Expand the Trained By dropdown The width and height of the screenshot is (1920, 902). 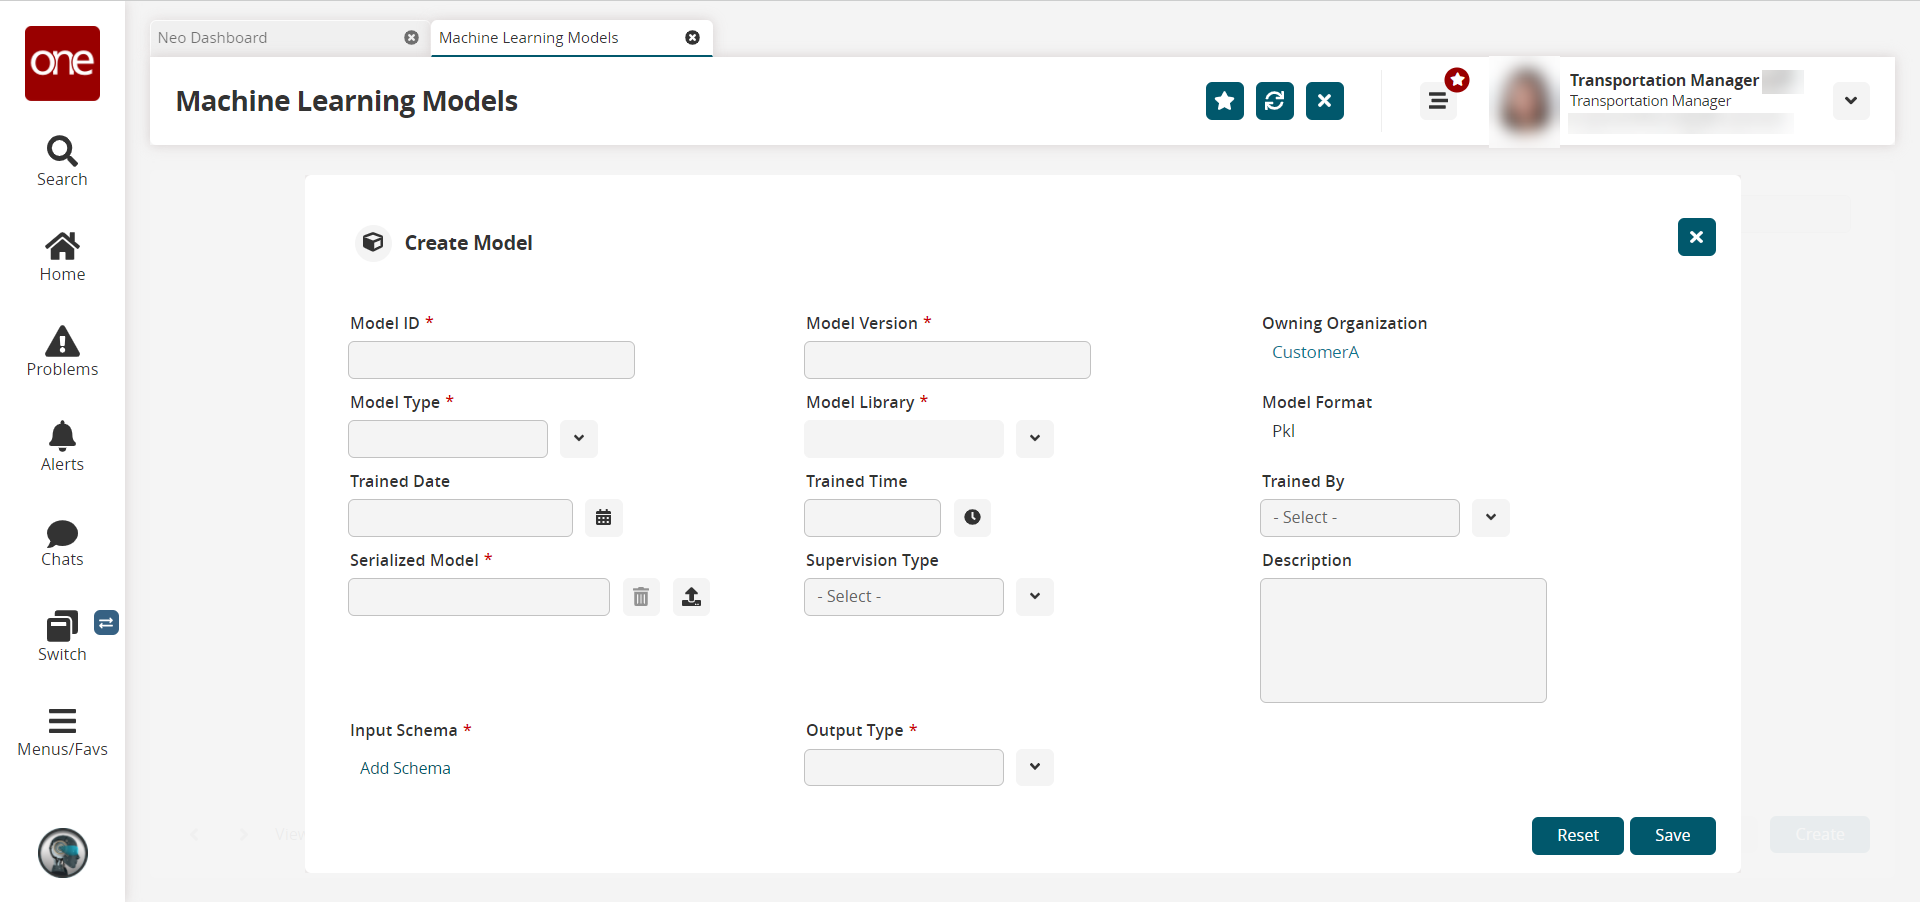(1491, 518)
